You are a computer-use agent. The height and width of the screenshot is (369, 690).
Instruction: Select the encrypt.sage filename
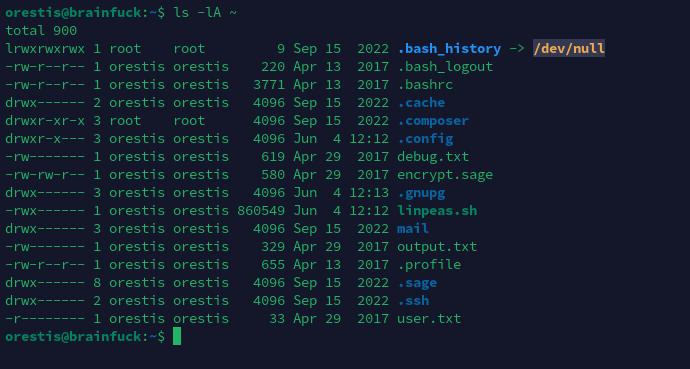(x=445, y=175)
